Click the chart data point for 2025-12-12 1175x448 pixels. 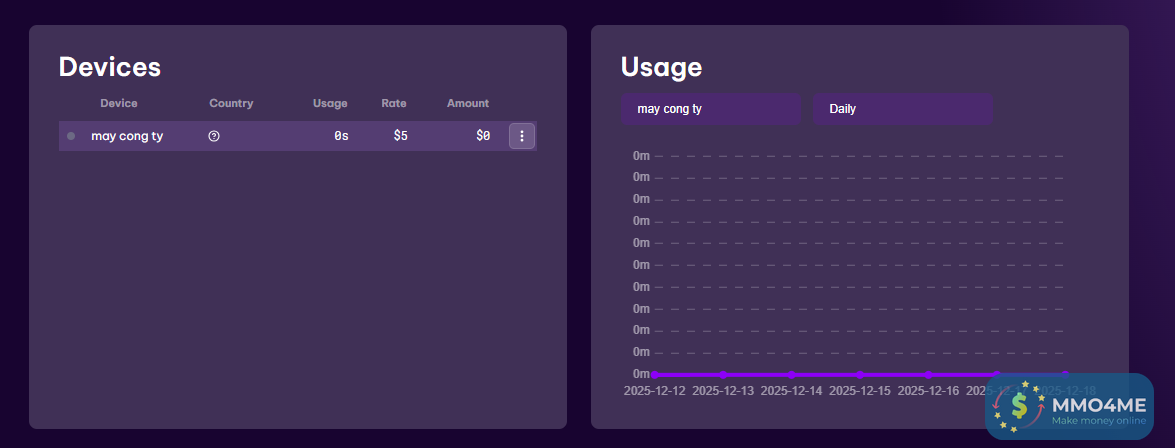(x=654, y=374)
